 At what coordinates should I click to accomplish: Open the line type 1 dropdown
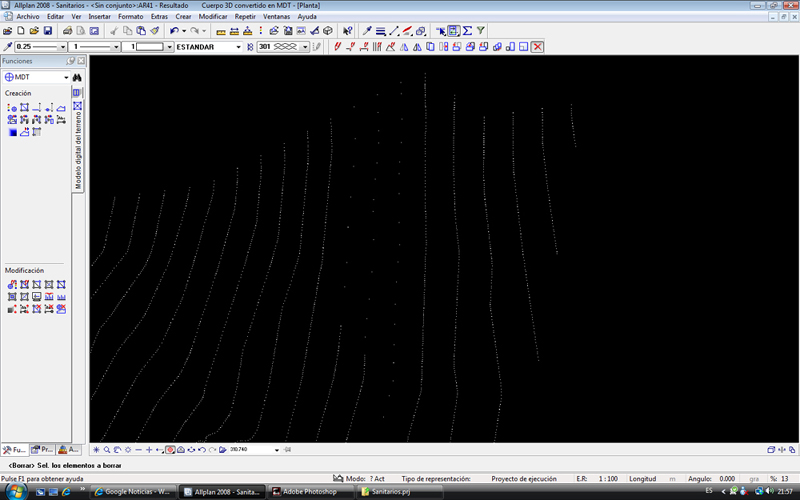point(116,47)
